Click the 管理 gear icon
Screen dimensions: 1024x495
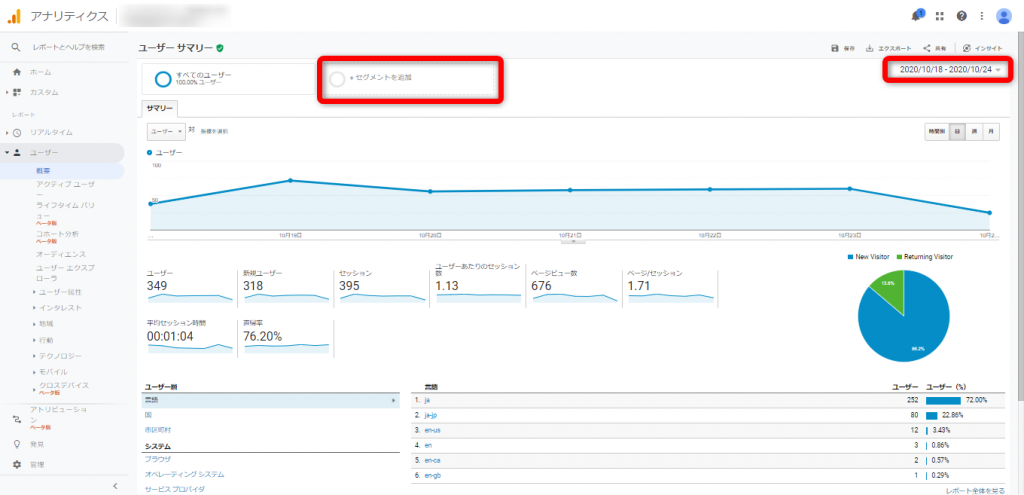click(17, 464)
